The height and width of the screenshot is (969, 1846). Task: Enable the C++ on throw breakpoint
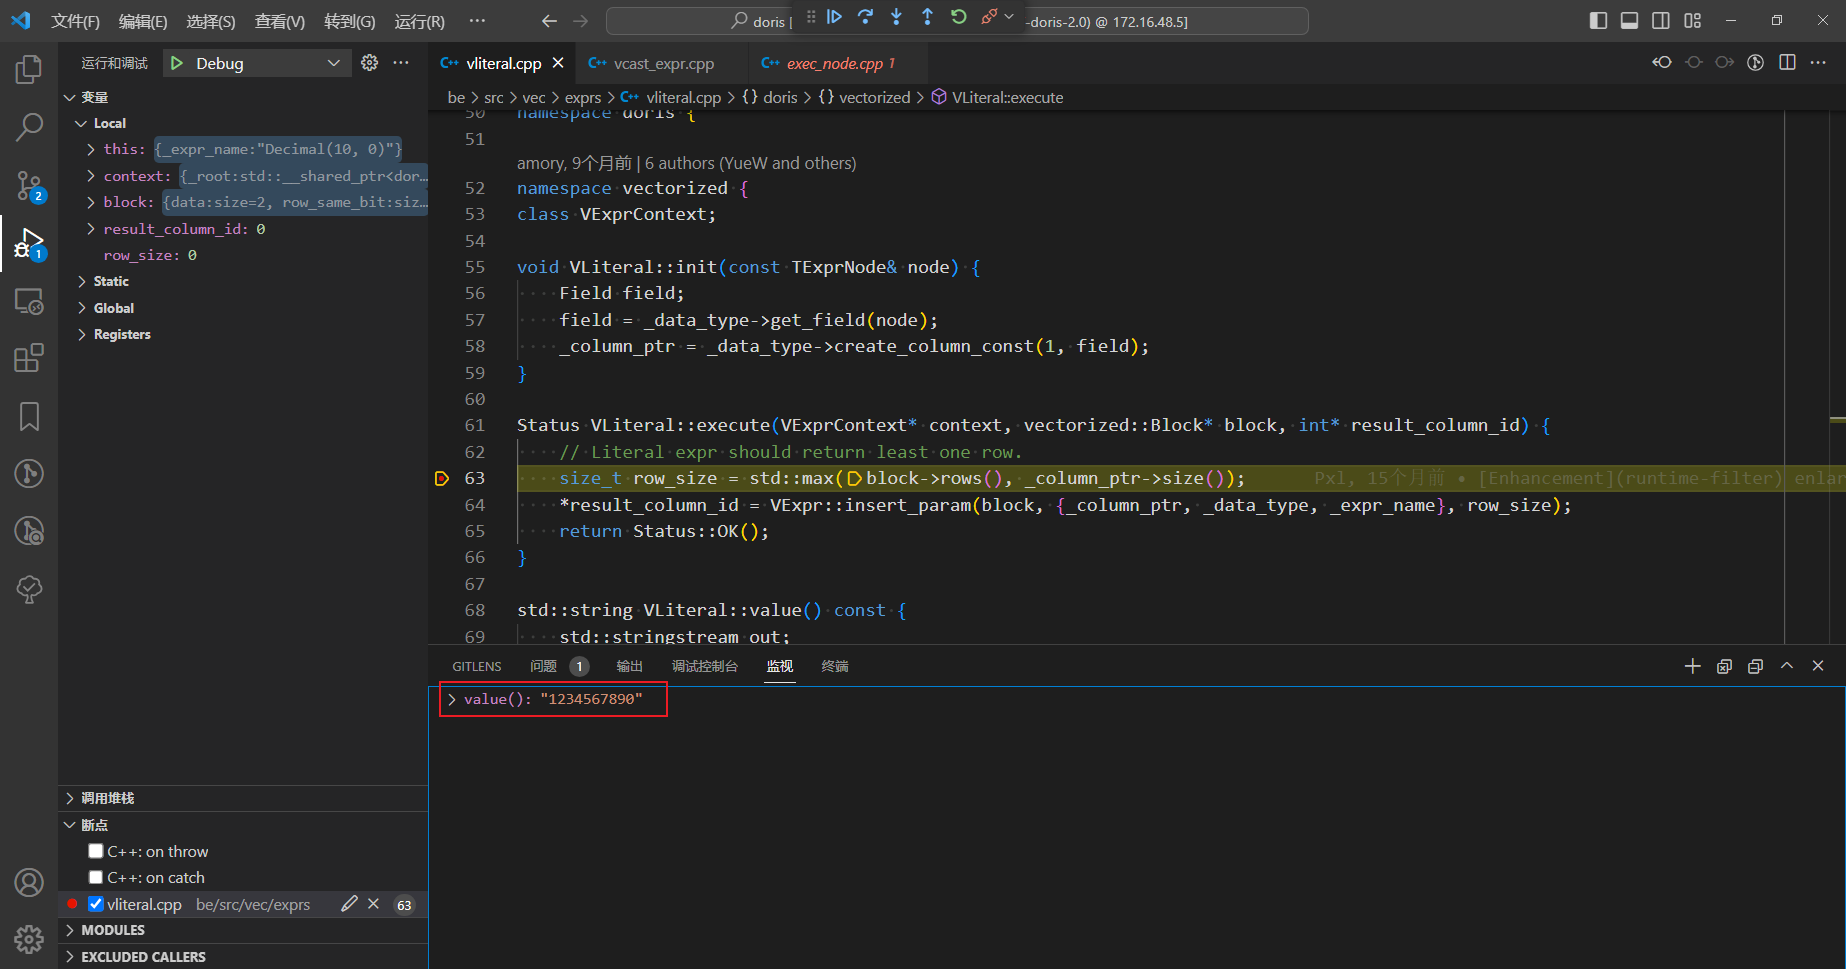pyautogui.click(x=96, y=851)
